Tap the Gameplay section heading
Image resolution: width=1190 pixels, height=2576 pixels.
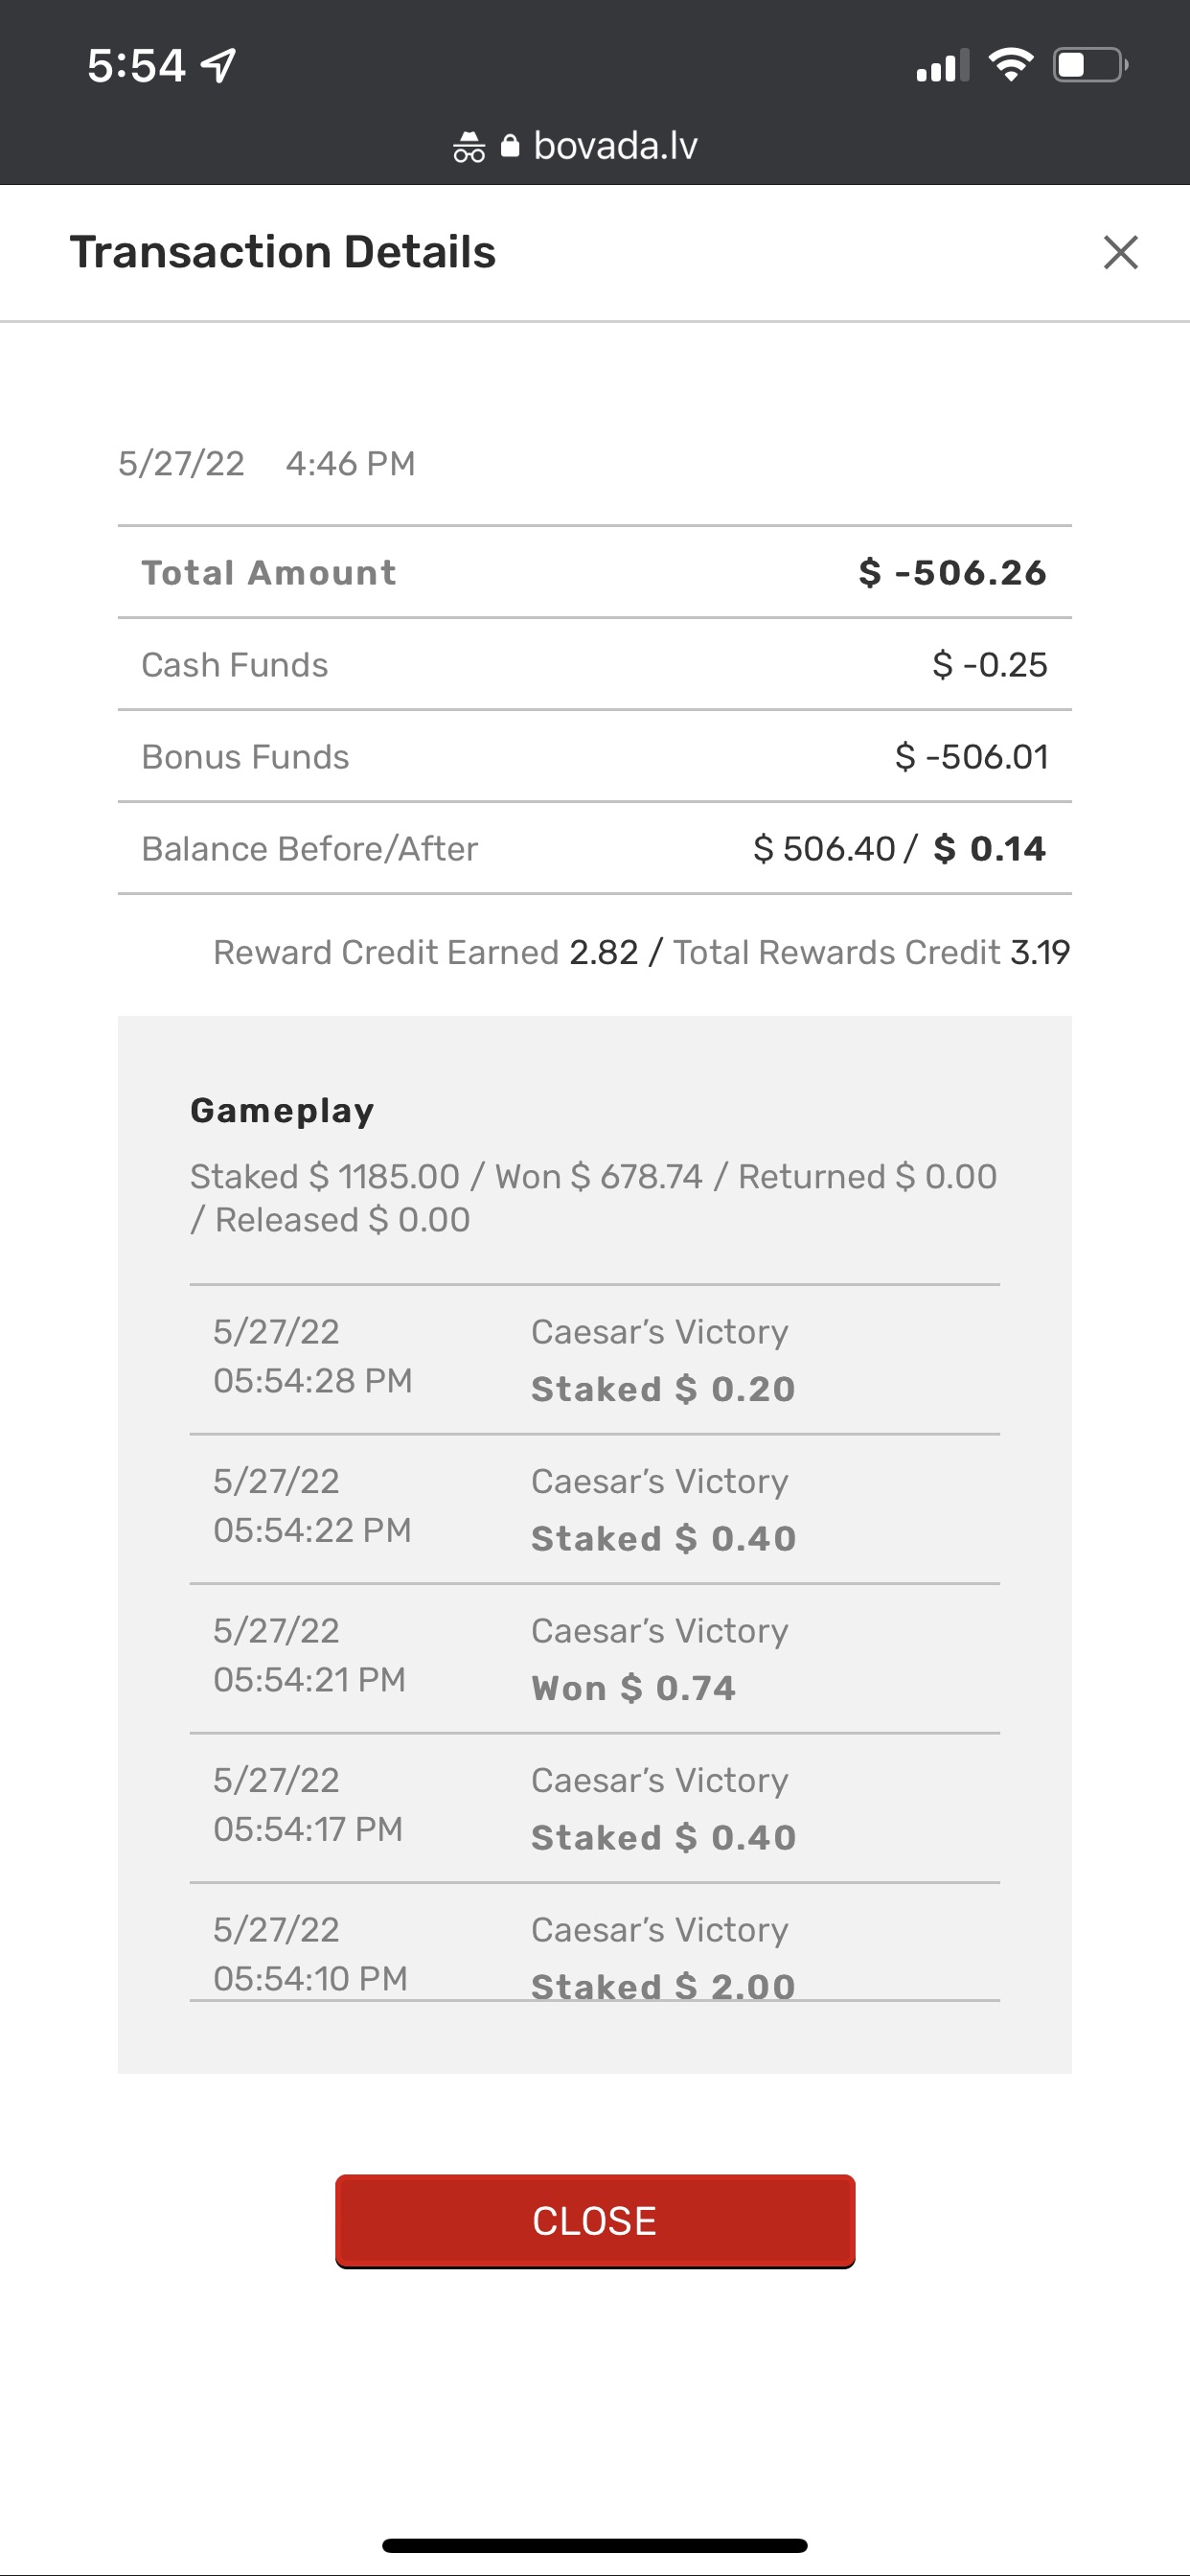point(282,1111)
